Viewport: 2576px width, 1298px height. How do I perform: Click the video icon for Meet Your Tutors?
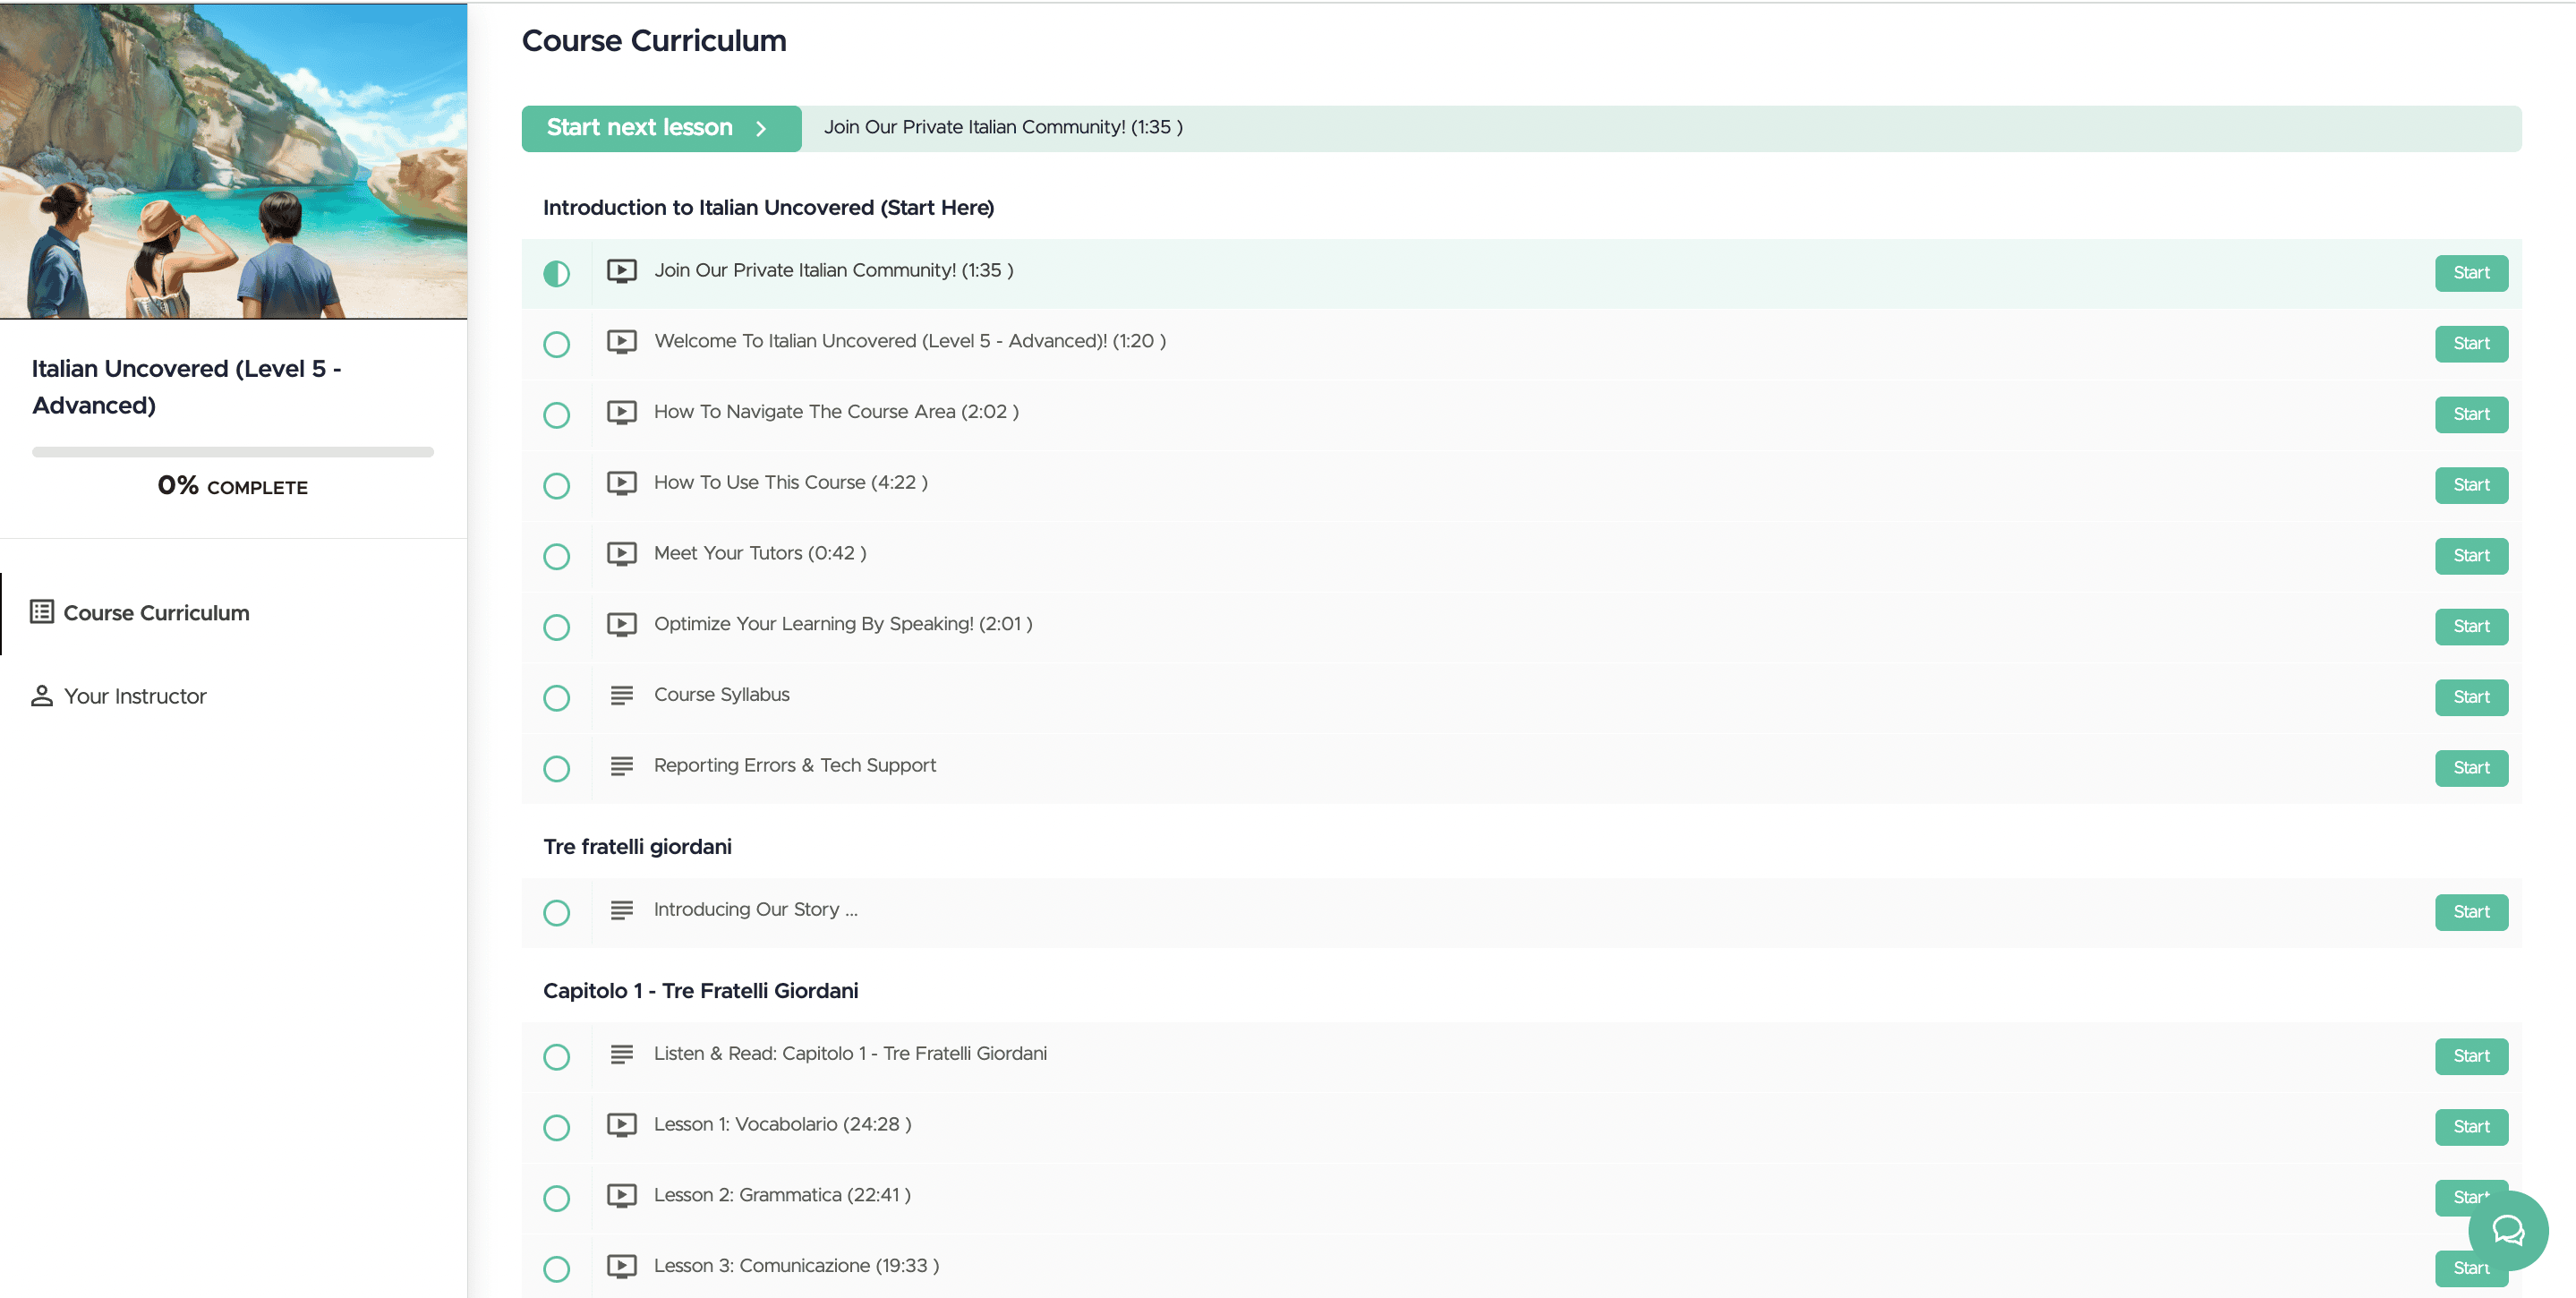(621, 554)
